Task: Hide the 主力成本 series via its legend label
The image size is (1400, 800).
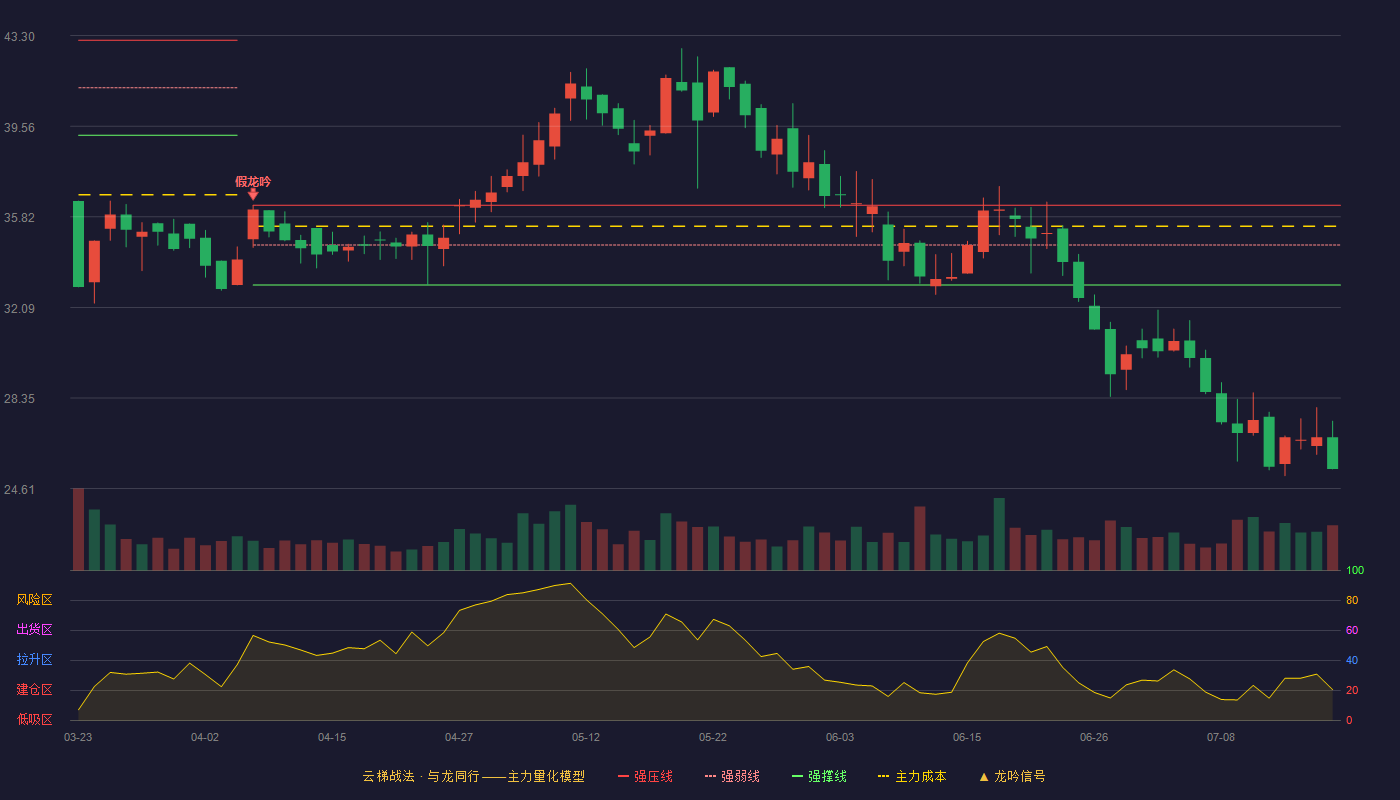Action: click(920, 776)
